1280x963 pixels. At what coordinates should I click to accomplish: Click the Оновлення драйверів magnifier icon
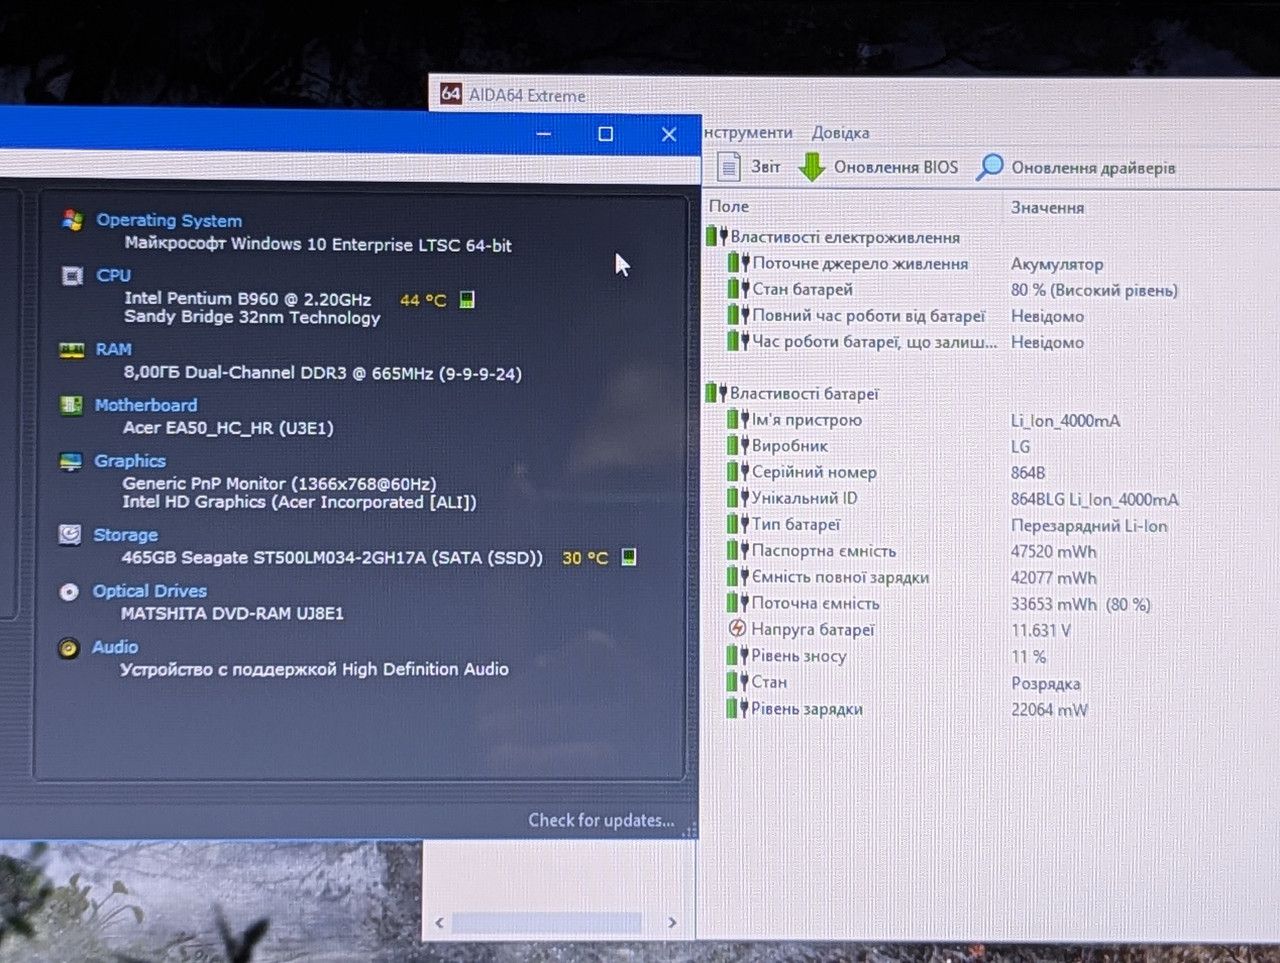coord(989,167)
